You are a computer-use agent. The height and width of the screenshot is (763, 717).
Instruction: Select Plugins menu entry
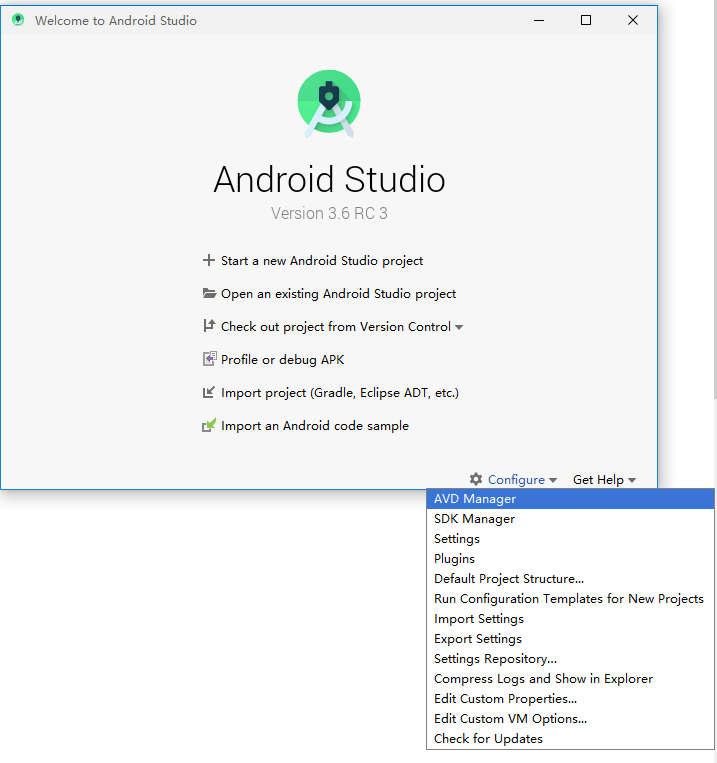pyautogui.click(x=570, y=559)
